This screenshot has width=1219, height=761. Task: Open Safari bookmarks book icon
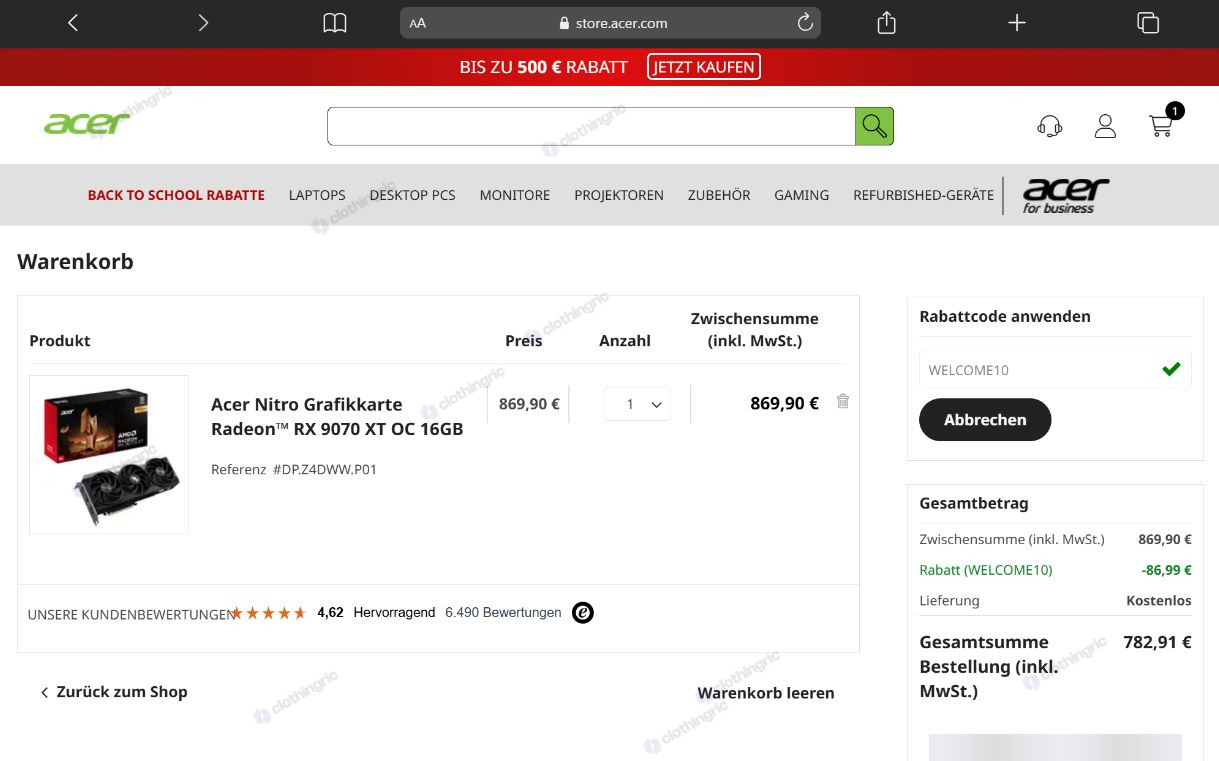pyautogui.click(x=335, y=23)
